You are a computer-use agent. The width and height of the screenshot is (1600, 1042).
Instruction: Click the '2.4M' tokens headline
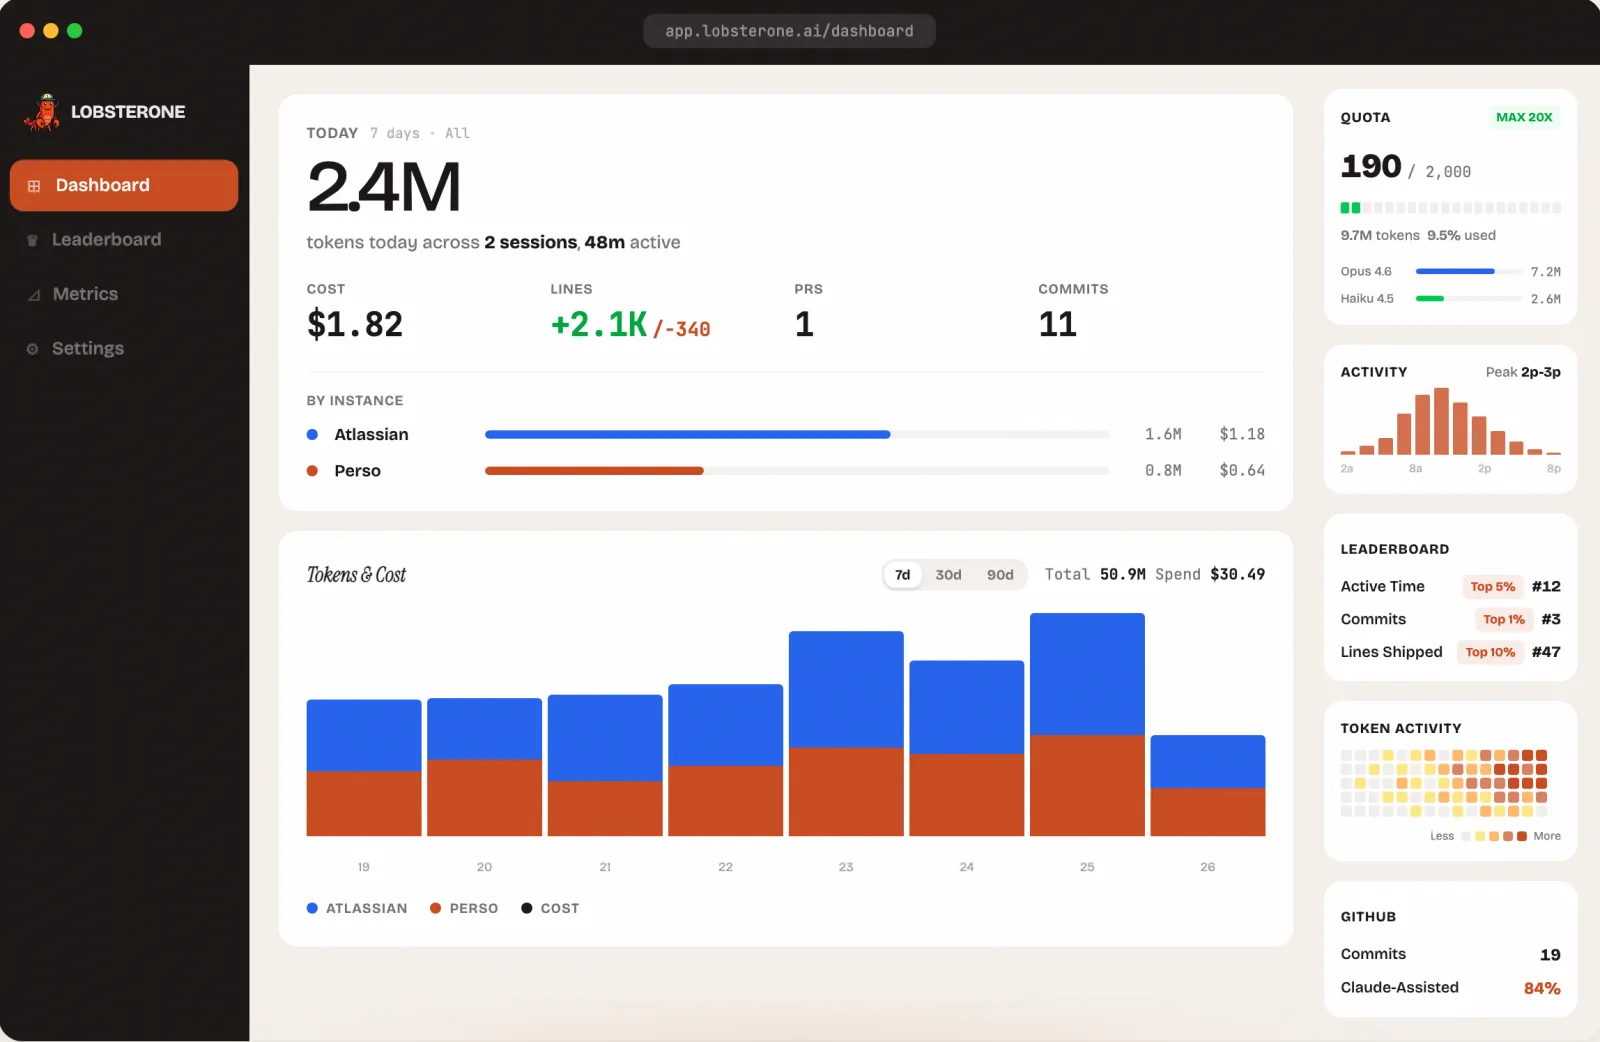tap(384, 188)
